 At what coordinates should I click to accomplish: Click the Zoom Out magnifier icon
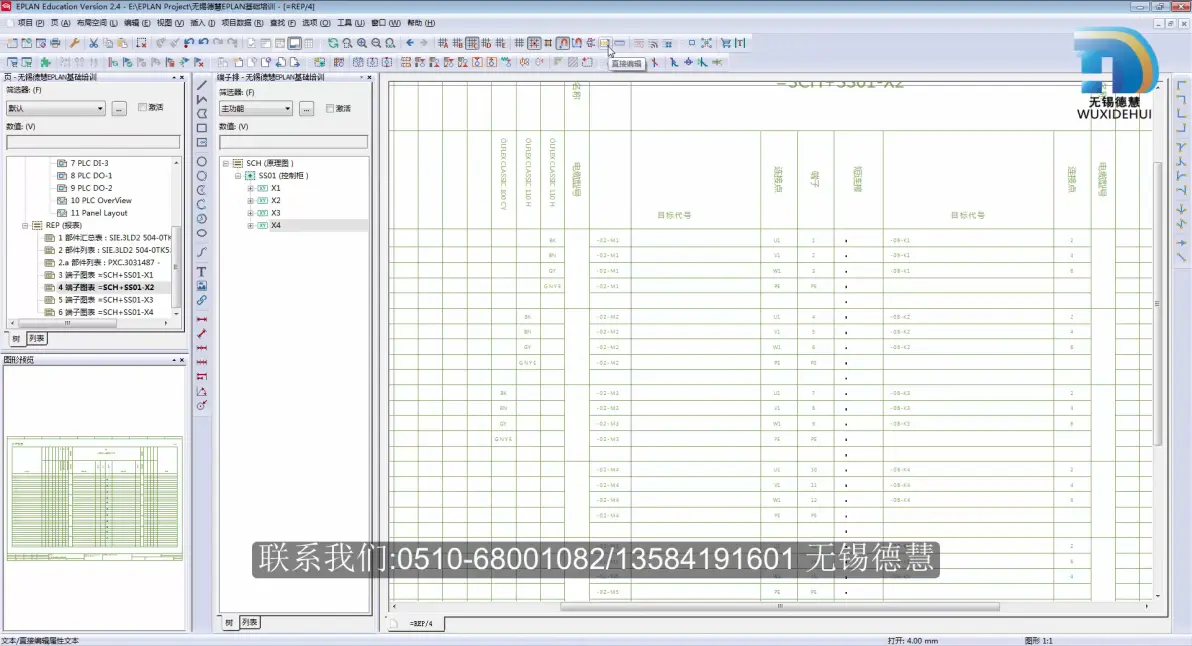tap(376, 43)
